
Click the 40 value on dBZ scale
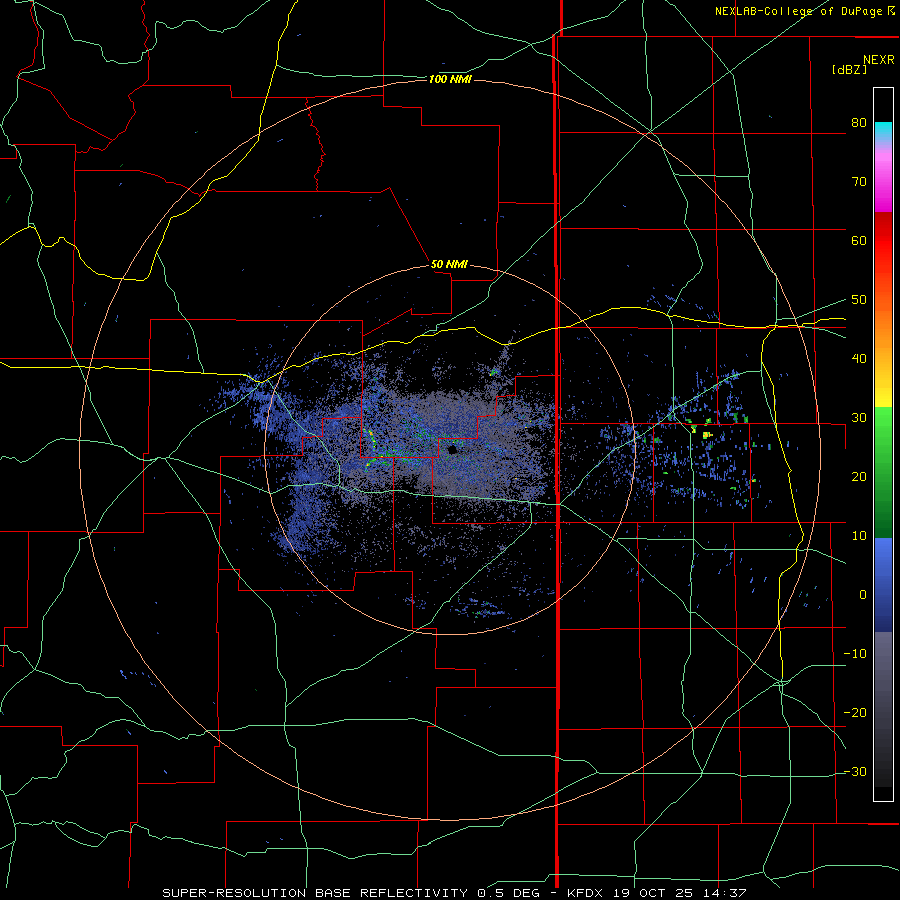tap(859, 359)
